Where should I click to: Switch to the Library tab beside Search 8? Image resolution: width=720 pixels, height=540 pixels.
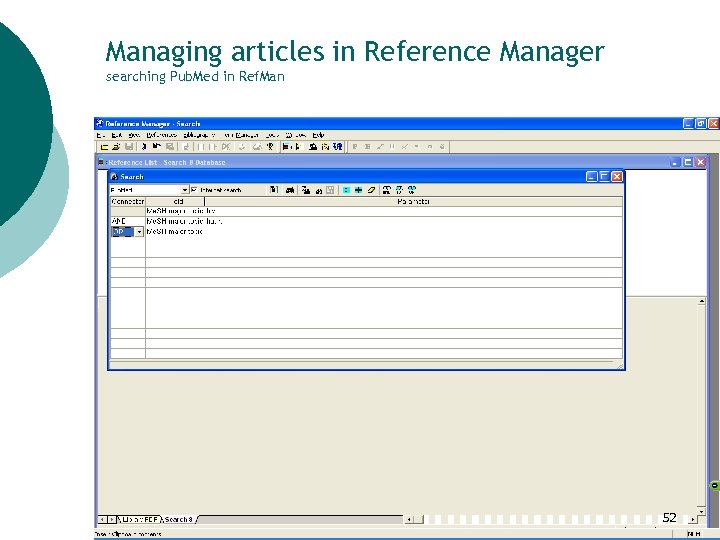tap(140, 519)
